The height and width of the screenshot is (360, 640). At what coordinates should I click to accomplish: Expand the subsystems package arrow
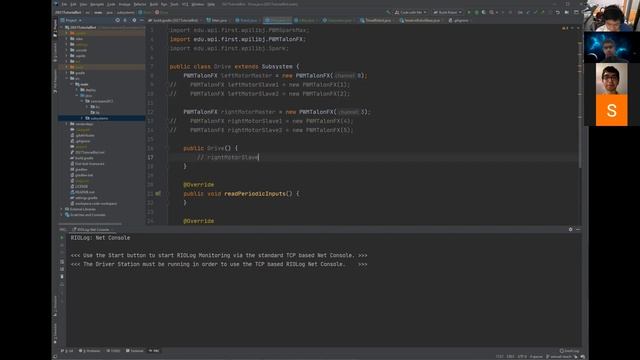click(82, 118)
